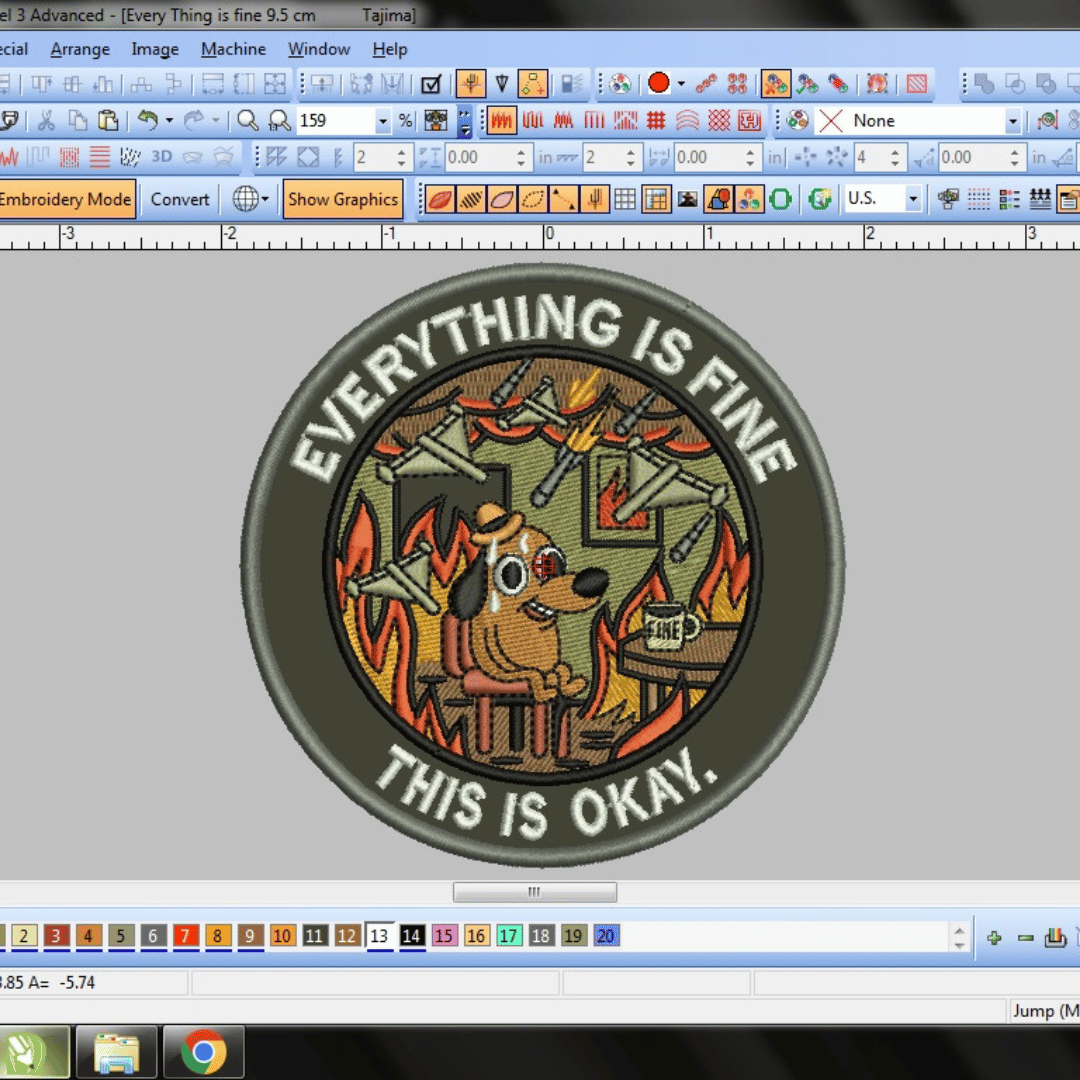Select the red maze-pattern stitch type icon
The width and height of the screenshot is (1080, 1080).
[749, 121]
